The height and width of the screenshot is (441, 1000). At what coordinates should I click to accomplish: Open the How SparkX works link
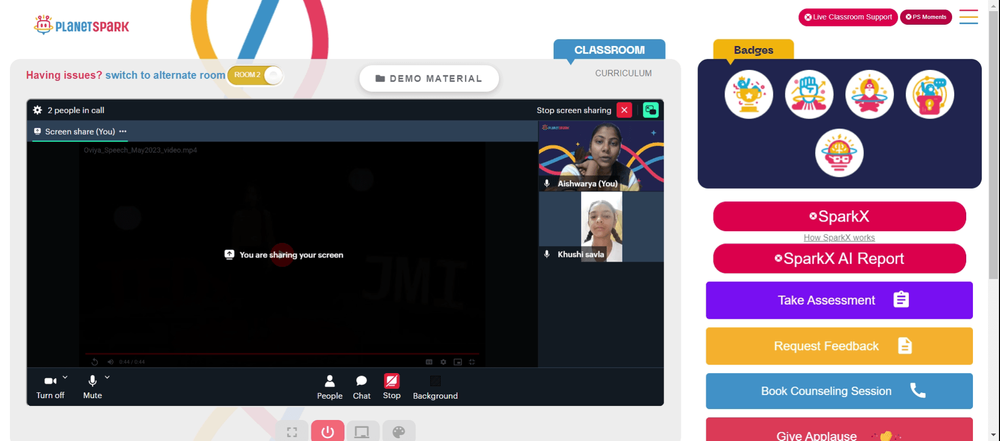(839, 237)
